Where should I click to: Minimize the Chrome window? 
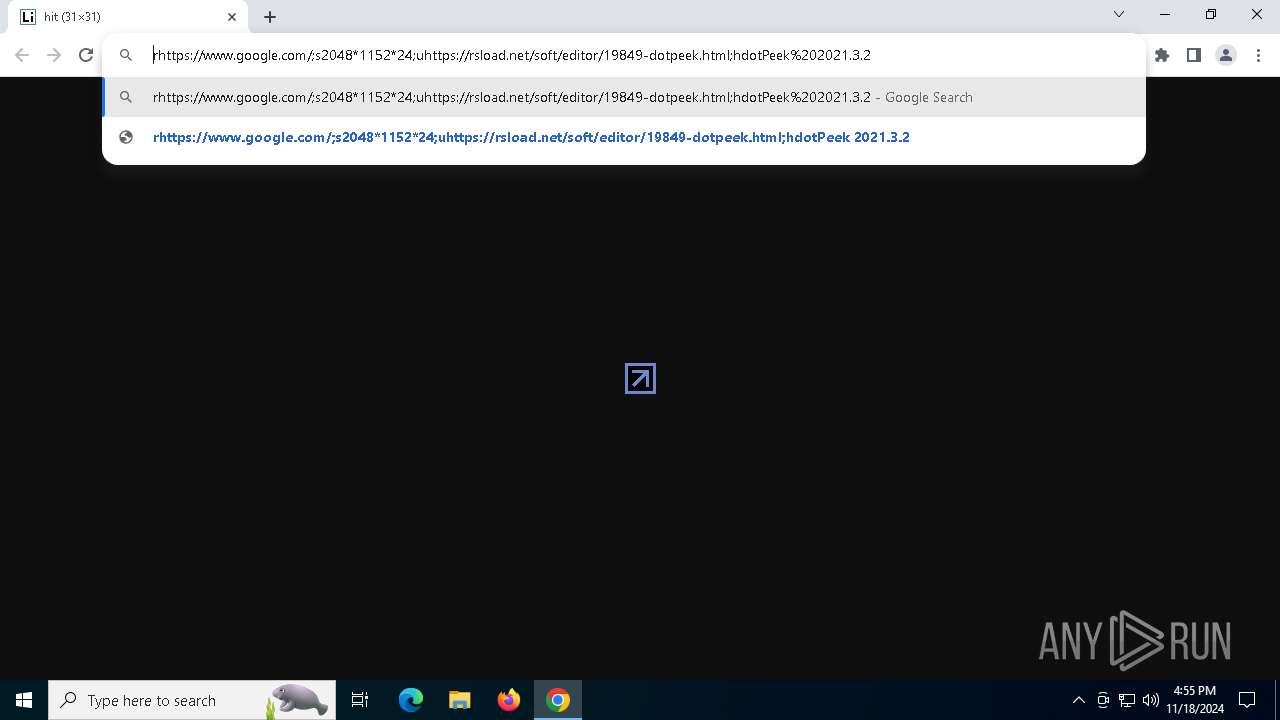[1165, 14]
